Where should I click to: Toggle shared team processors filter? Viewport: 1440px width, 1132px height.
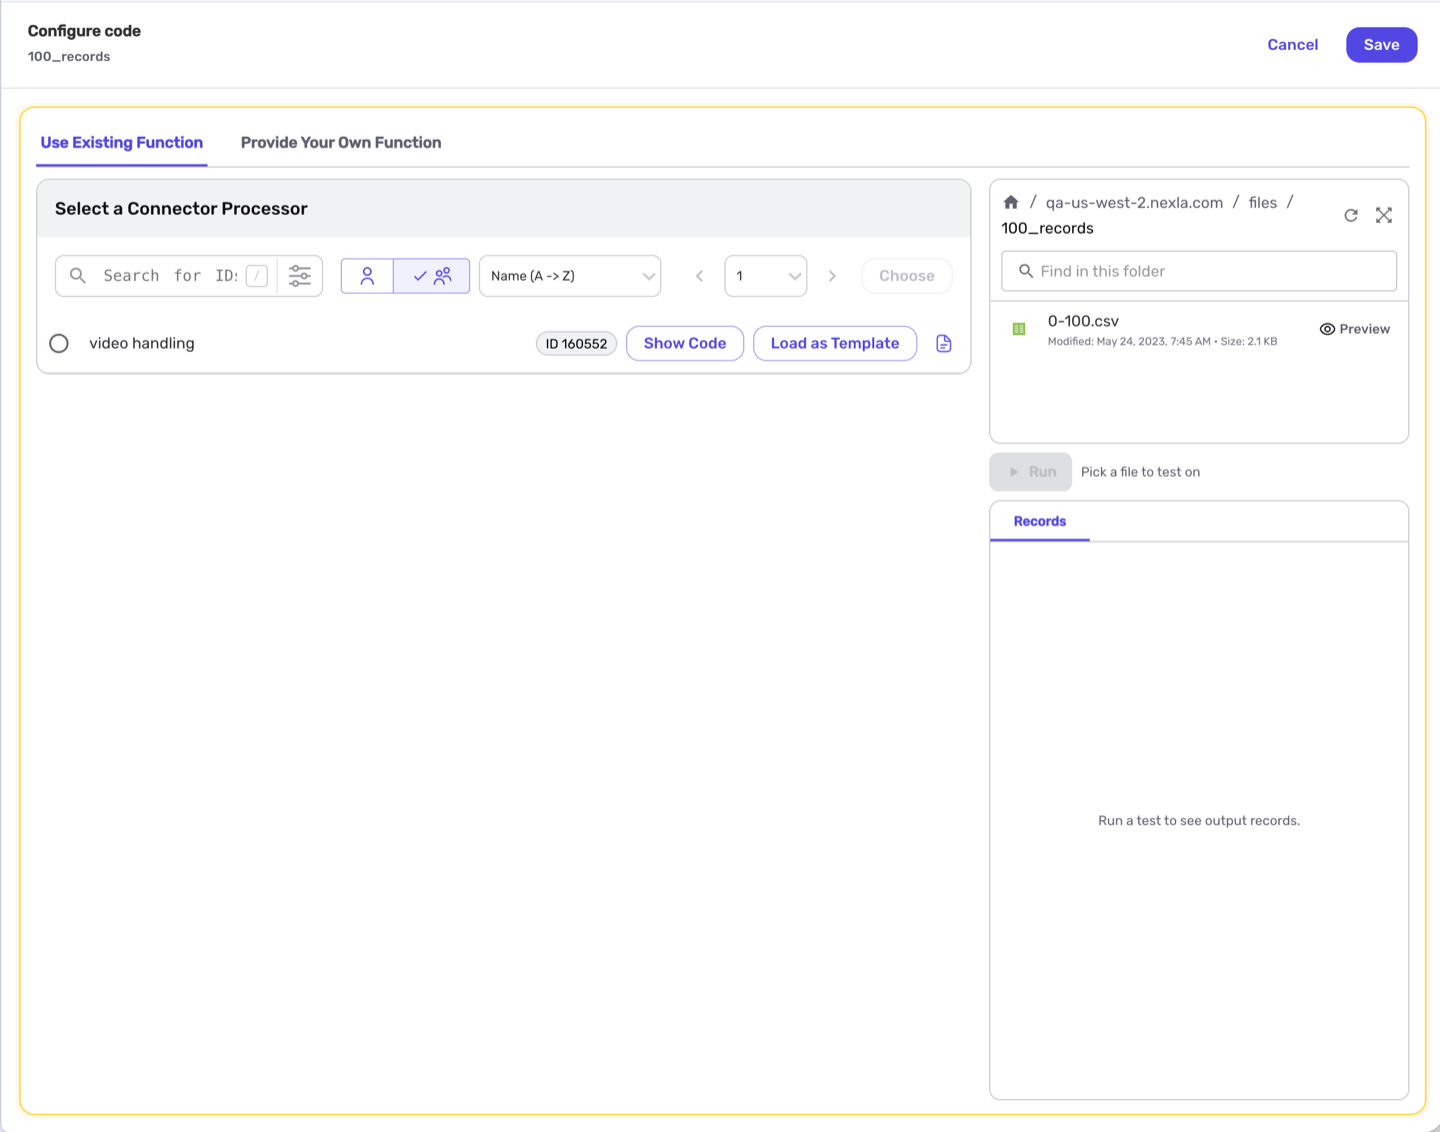click(x=432, y=276)
